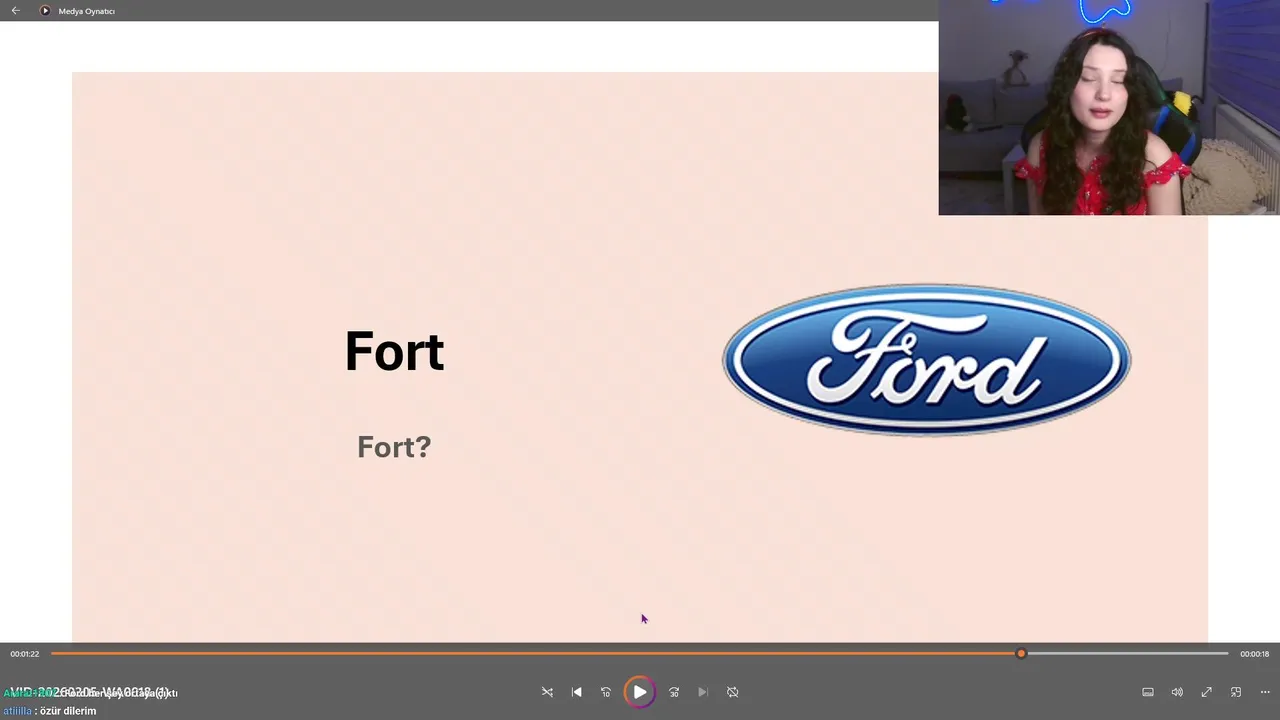Toggle shuffle playback
Viewport: 1280px width, 720px height.
pyautogui.click(x=547, y=692)
